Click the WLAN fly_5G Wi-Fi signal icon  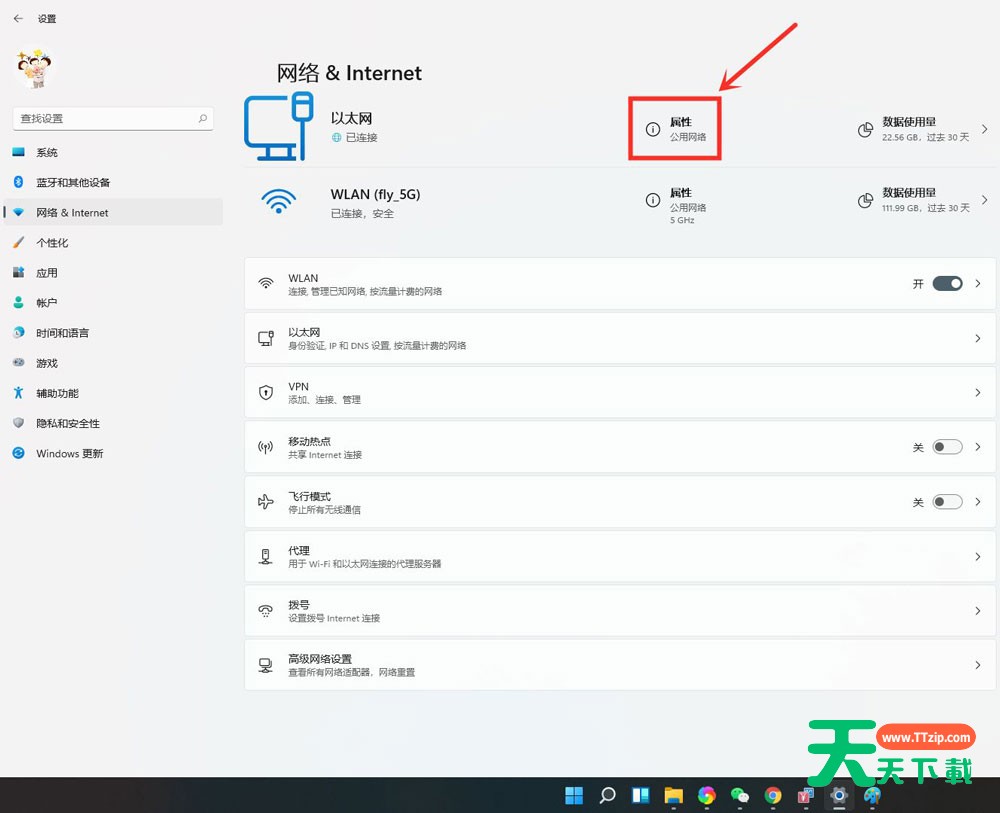coord(278,200)
